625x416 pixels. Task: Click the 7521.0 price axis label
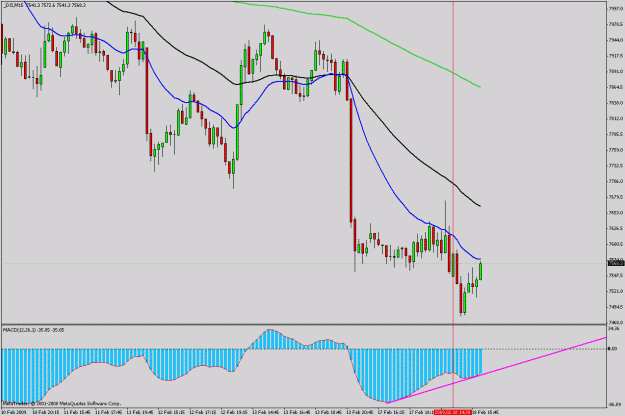616,291
